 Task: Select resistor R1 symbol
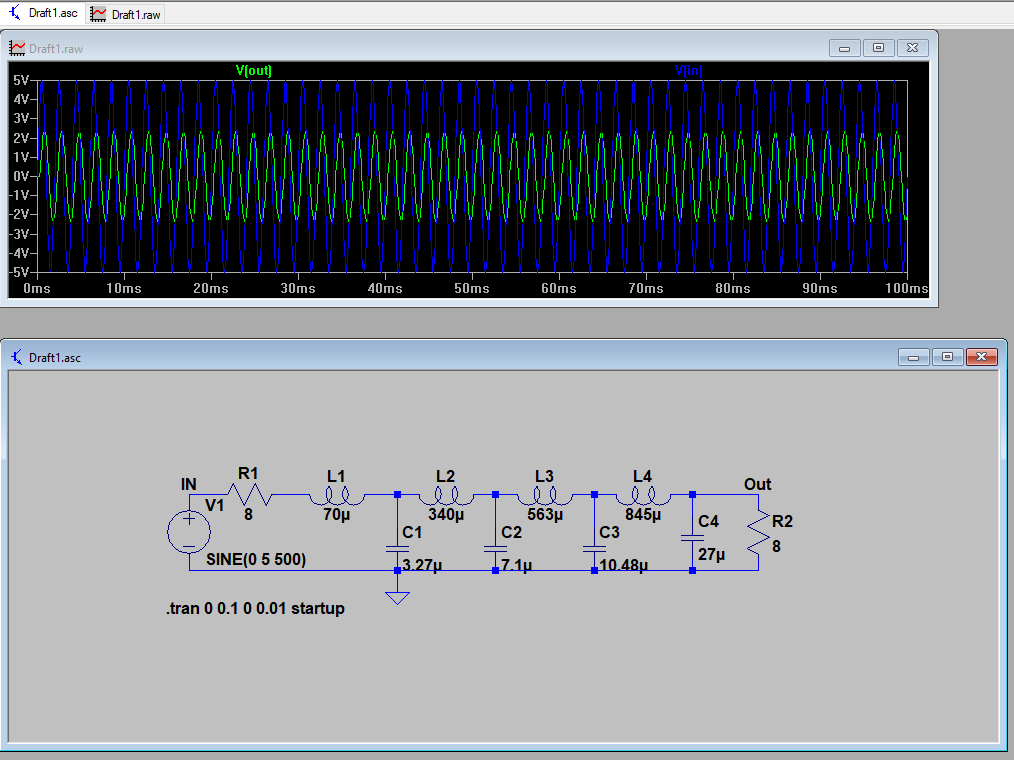248,495
